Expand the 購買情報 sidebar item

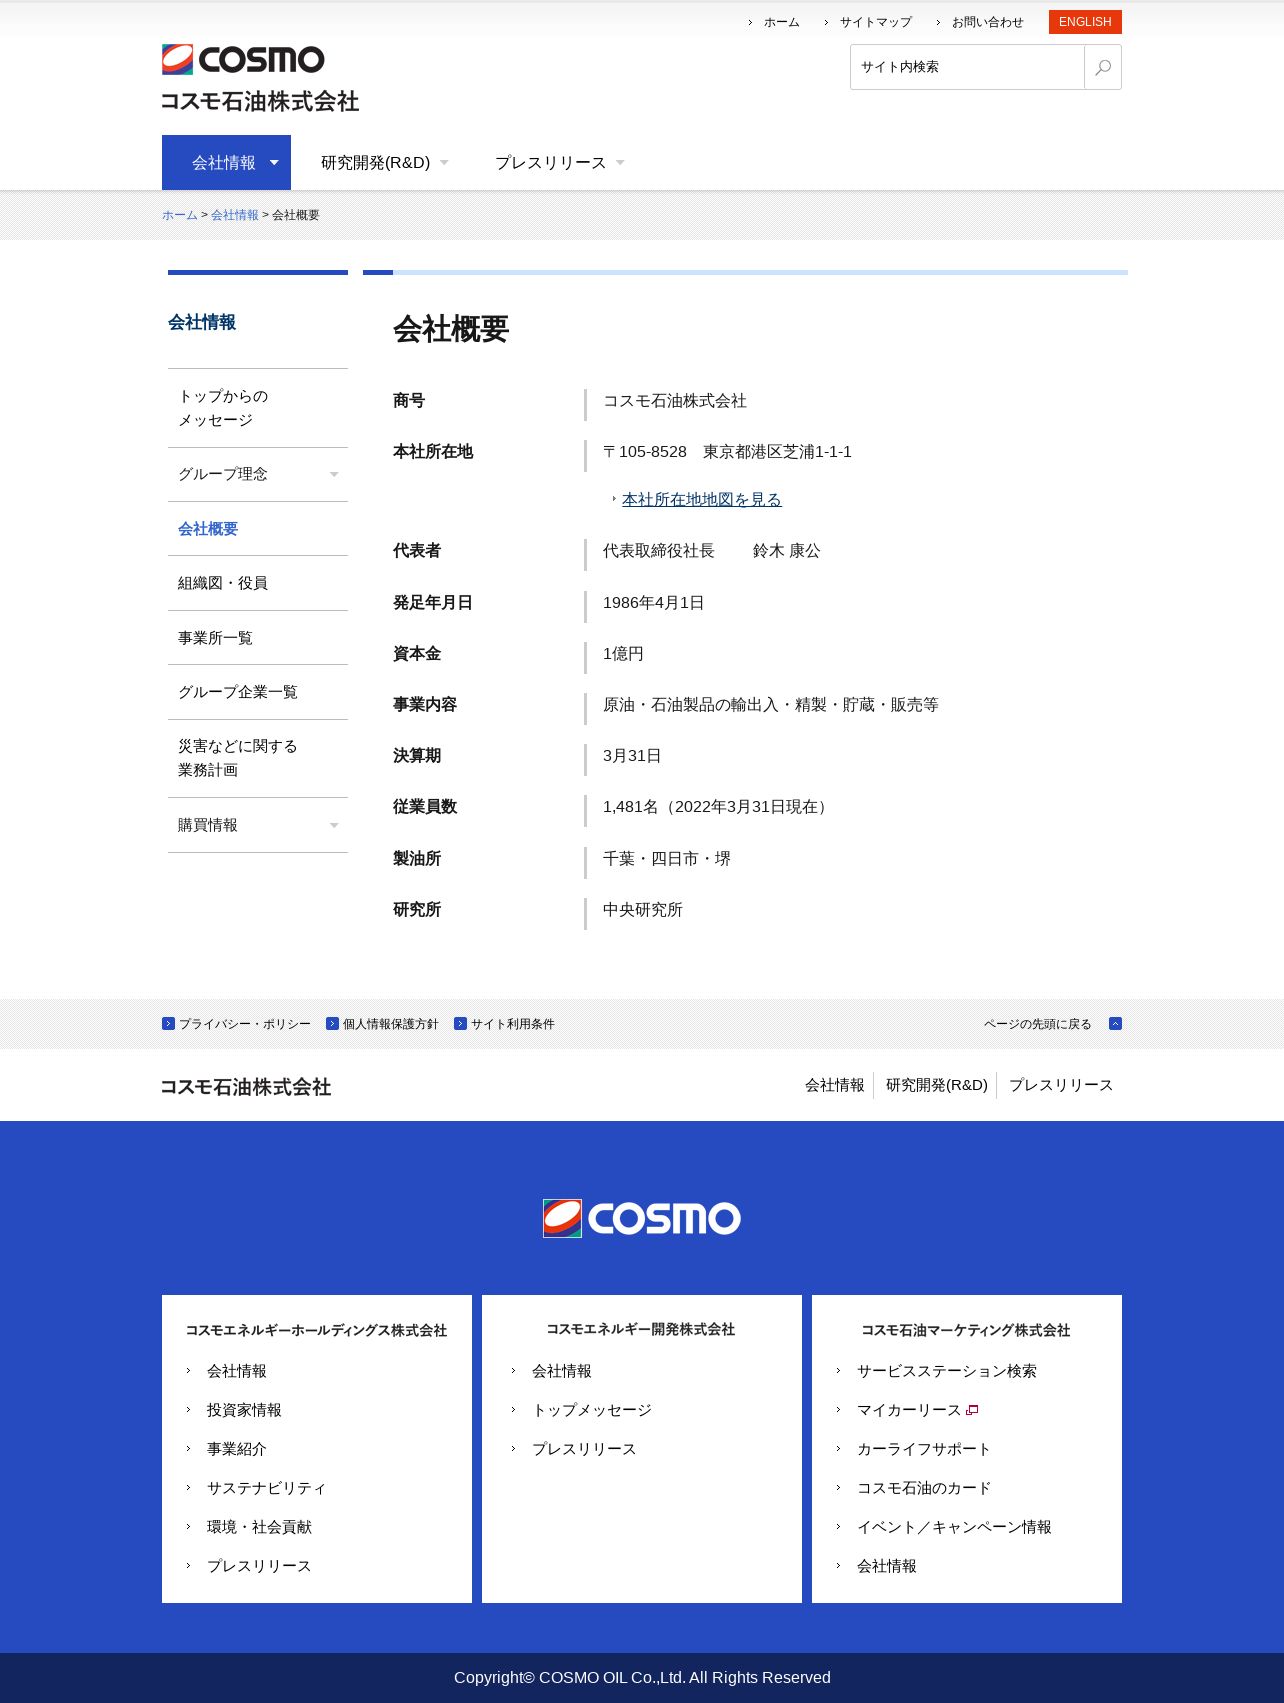[x=258, y=825]
